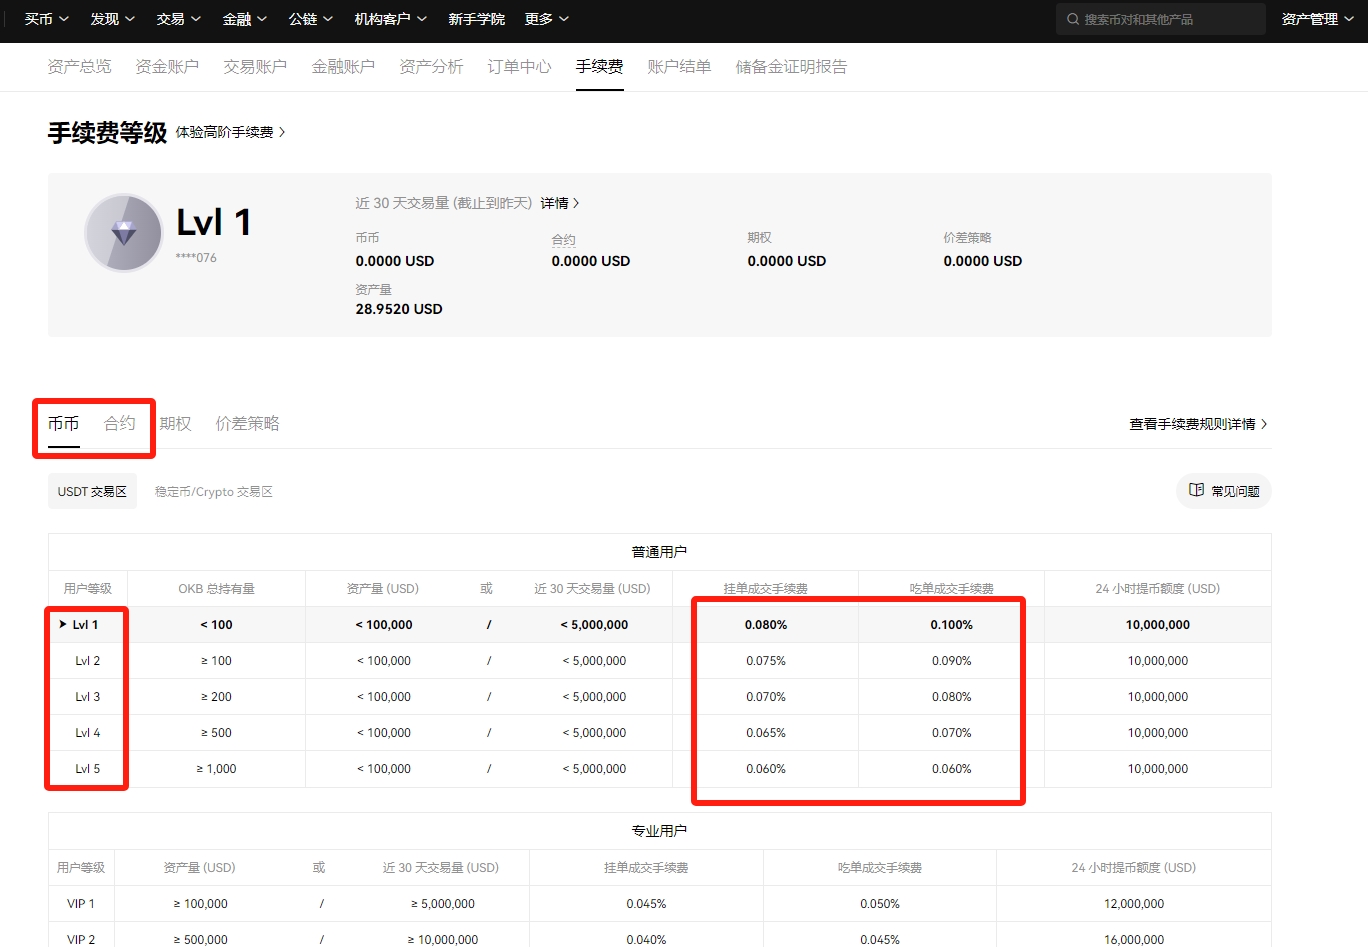Open the 交易账户 tab

coord(256,67)
